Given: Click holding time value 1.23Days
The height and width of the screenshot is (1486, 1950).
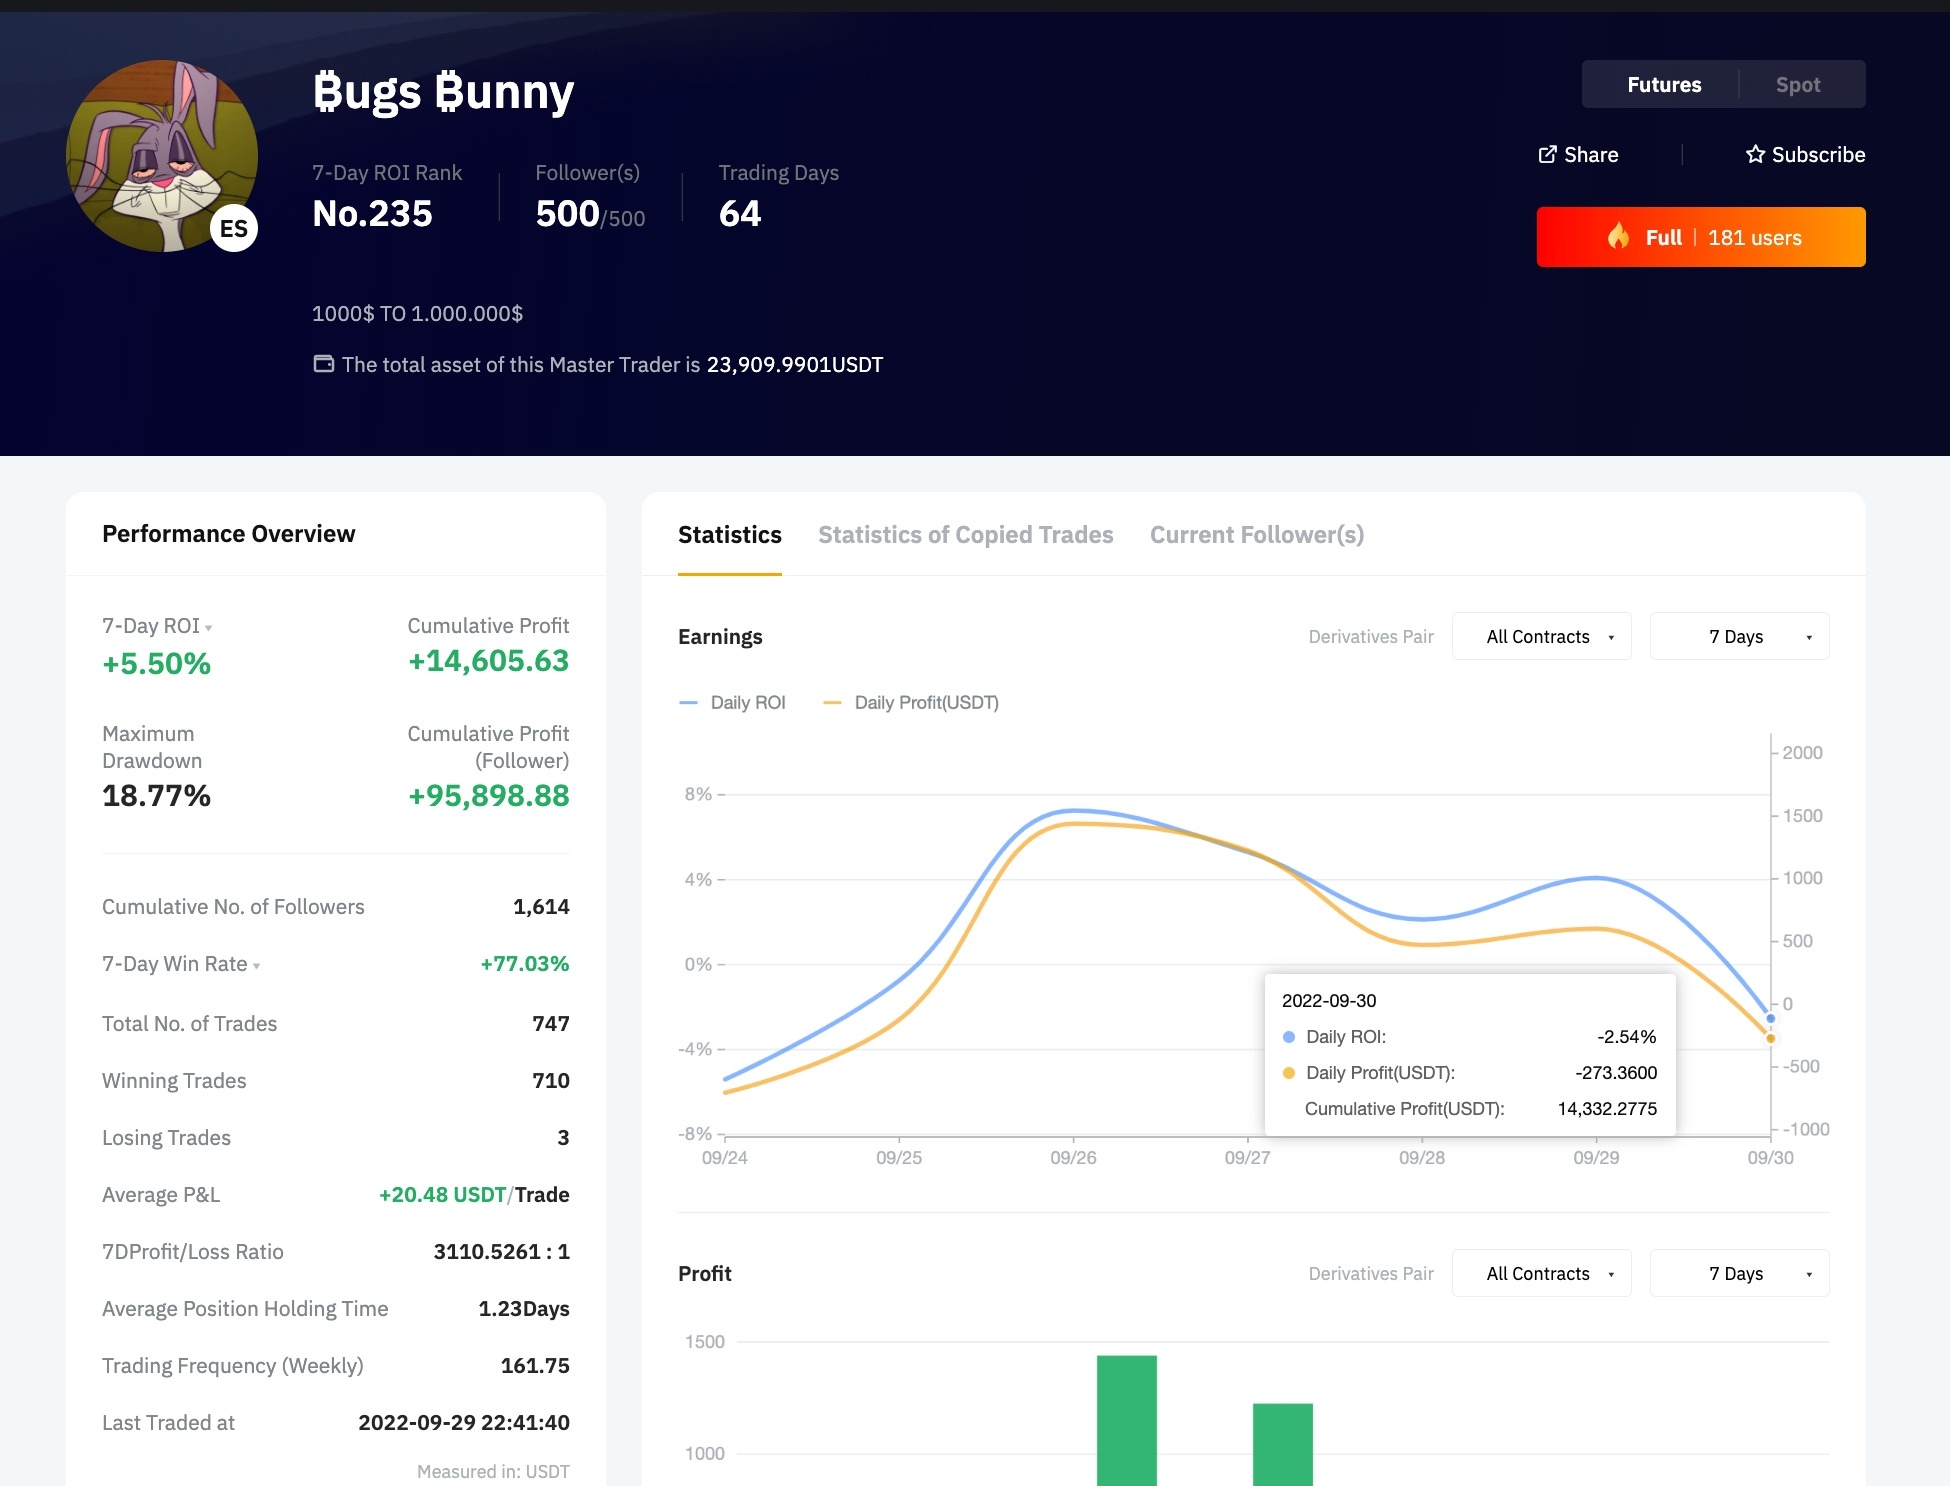Looking at the screenshot, I should click(x=524, y=1308).
